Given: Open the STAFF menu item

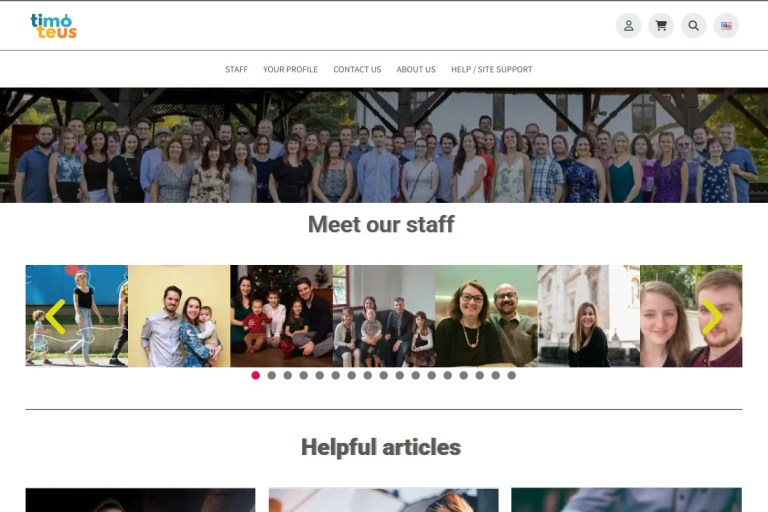Looking at the screenshot, I should (x=236, y=70).
